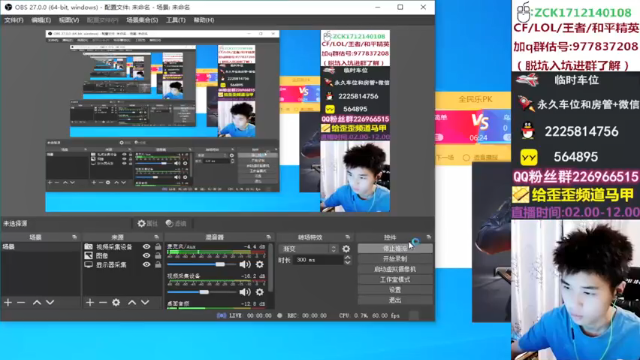Click the 退出 button
The height and width of the screenshot is (360, 640).
pyautogui.click(x=395, y=300)
